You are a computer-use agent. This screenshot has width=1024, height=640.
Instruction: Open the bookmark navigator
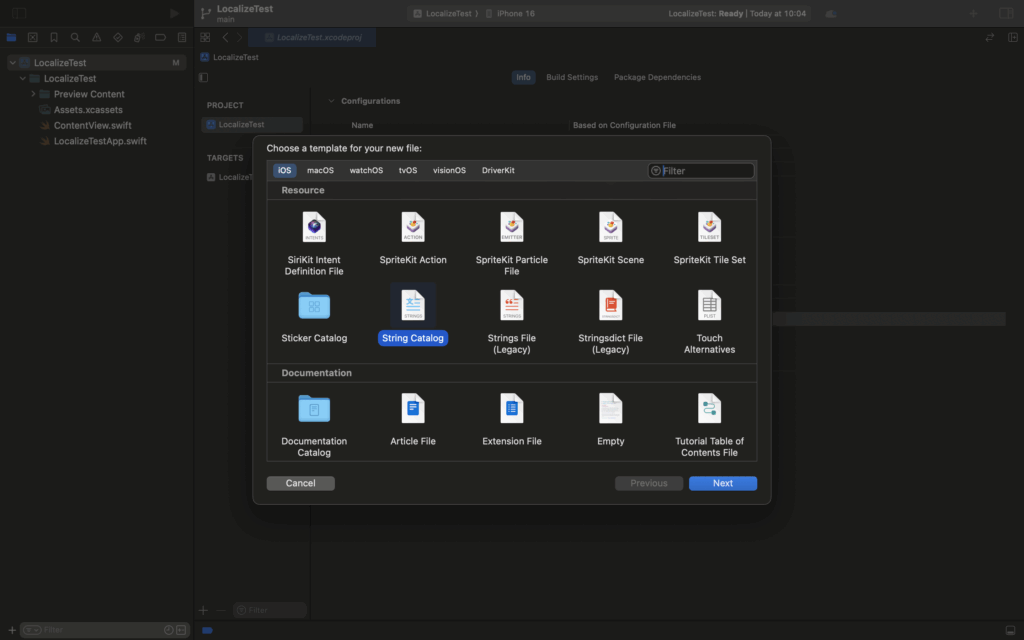(54, 37)
